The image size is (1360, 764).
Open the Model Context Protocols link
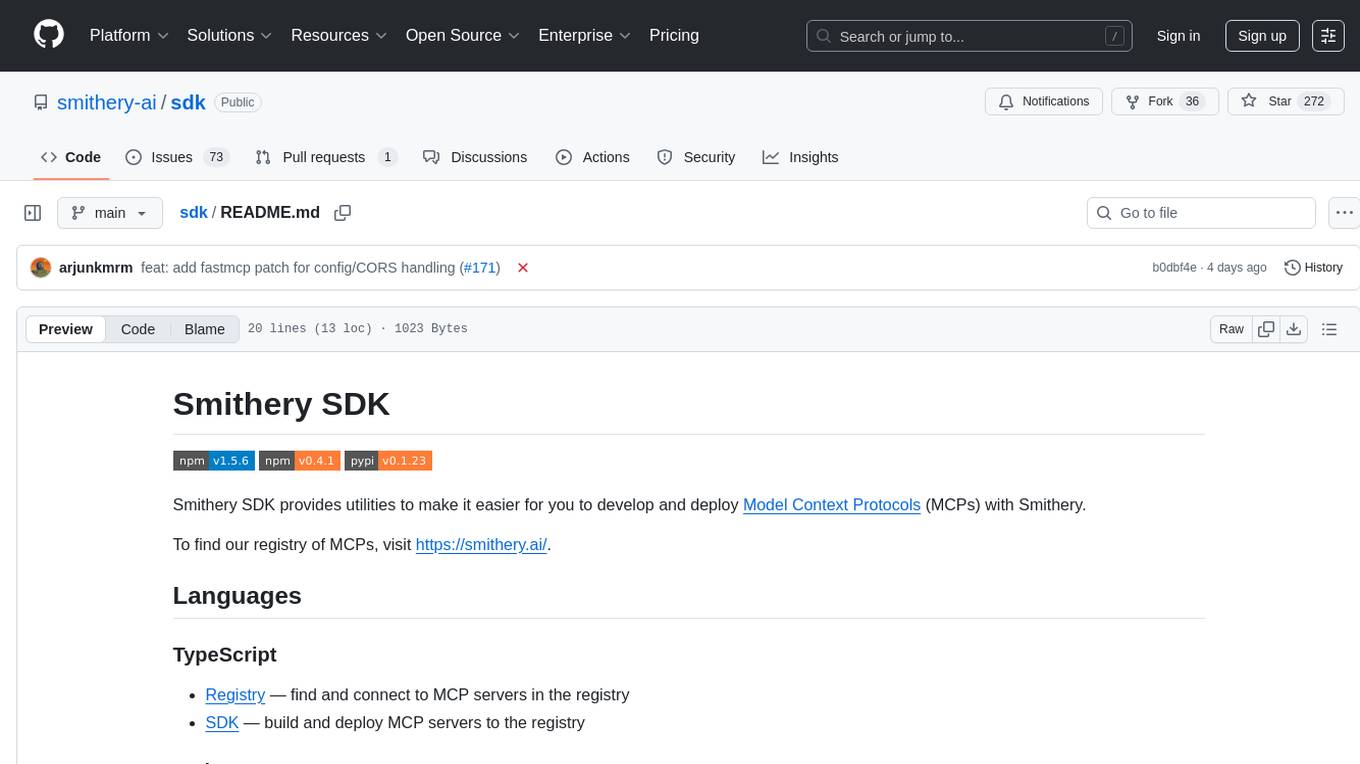click(832, 505)
